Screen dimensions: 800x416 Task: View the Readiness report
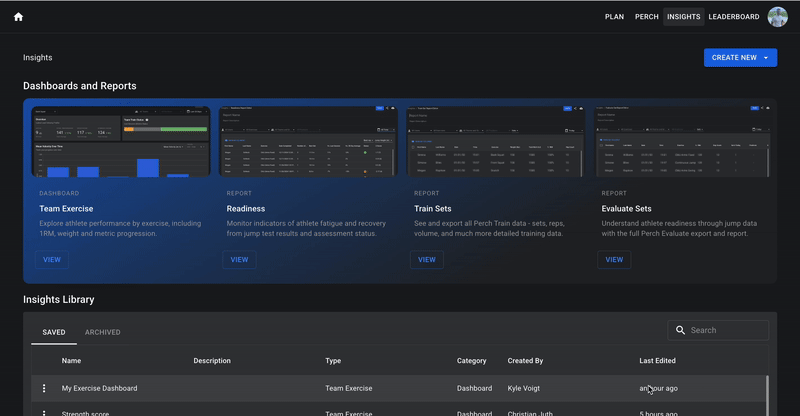(x=239, y=260)
